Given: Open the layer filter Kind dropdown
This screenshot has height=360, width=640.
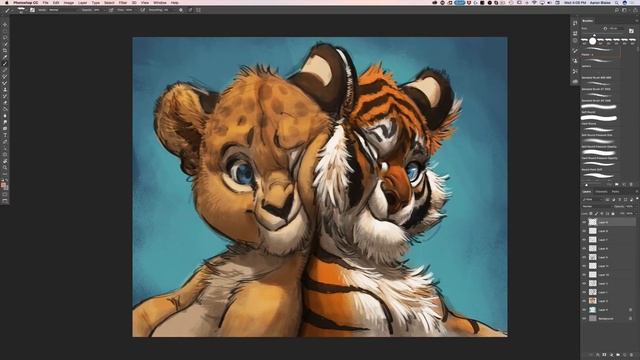Looking at the screenshot, I should (593, 200).
